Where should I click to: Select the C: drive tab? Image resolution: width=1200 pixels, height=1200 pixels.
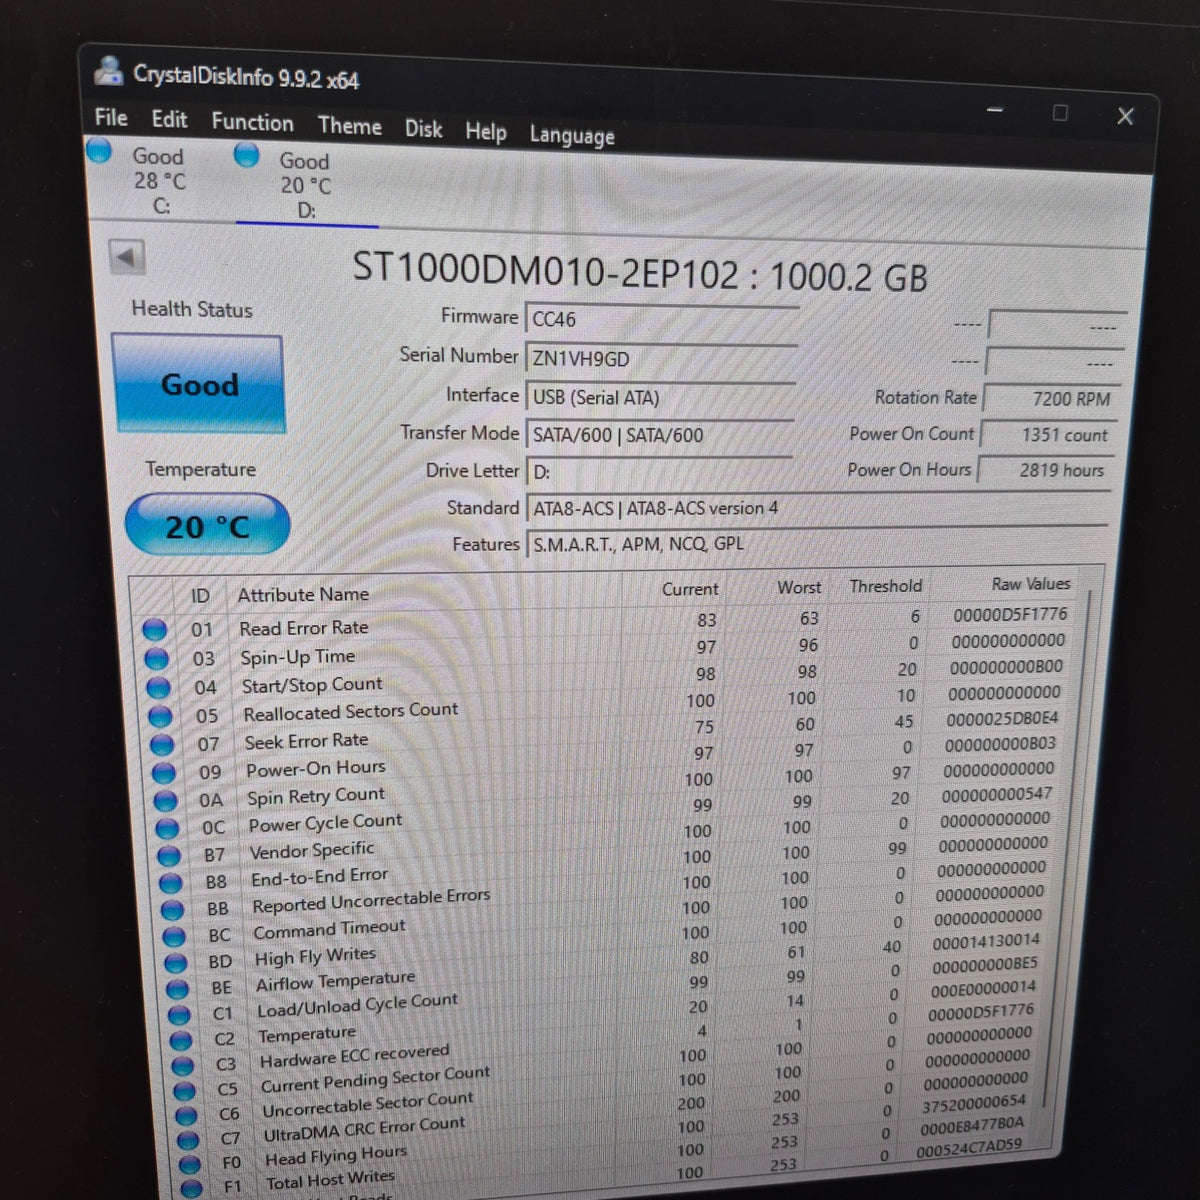[150, 180]
